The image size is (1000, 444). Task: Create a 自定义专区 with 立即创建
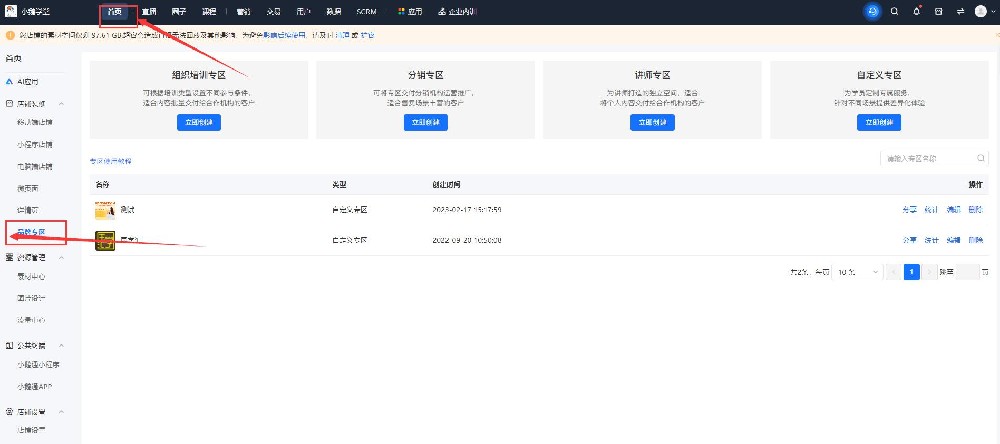coord(879,122)
